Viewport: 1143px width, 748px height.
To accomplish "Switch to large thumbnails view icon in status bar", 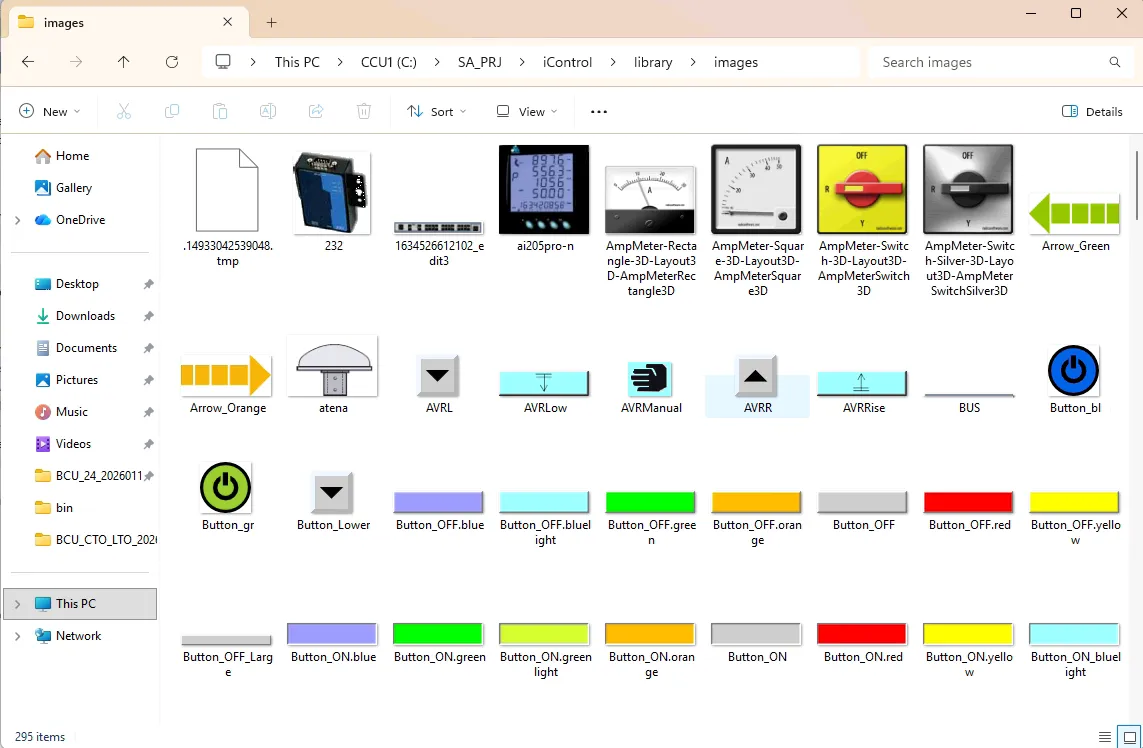I will 1129,736.
